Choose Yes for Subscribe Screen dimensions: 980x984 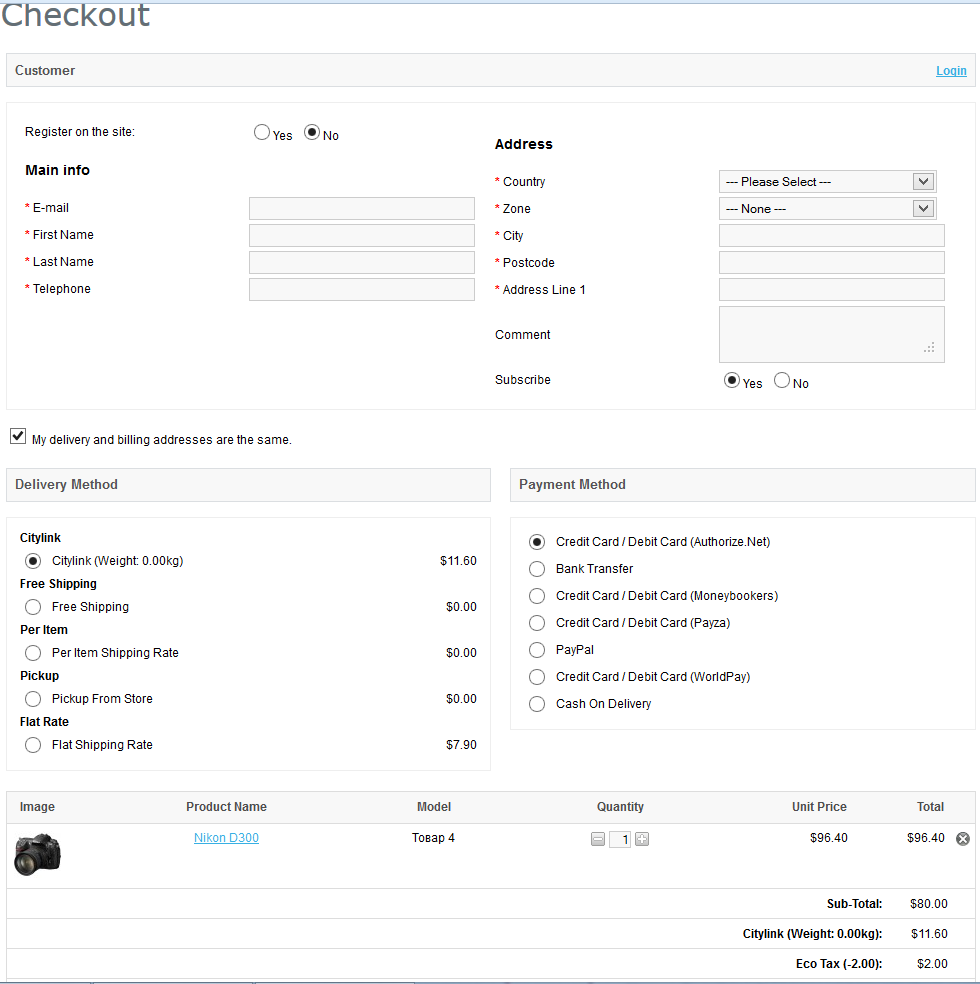[x=732, y=380]
